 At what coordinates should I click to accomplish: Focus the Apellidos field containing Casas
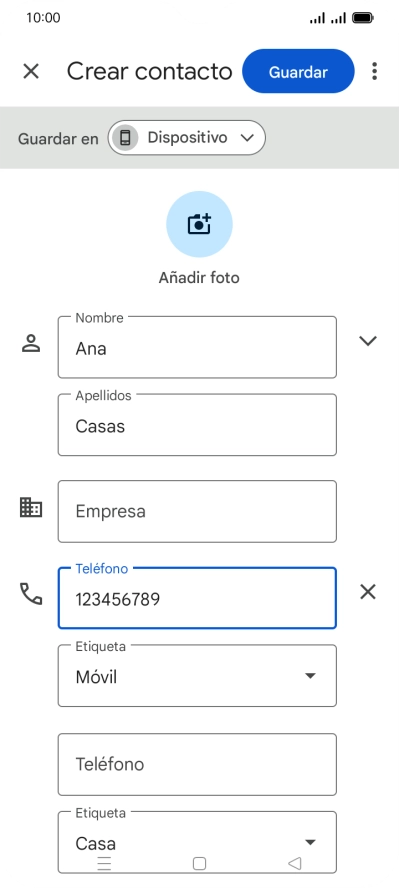tap(197, 425)
